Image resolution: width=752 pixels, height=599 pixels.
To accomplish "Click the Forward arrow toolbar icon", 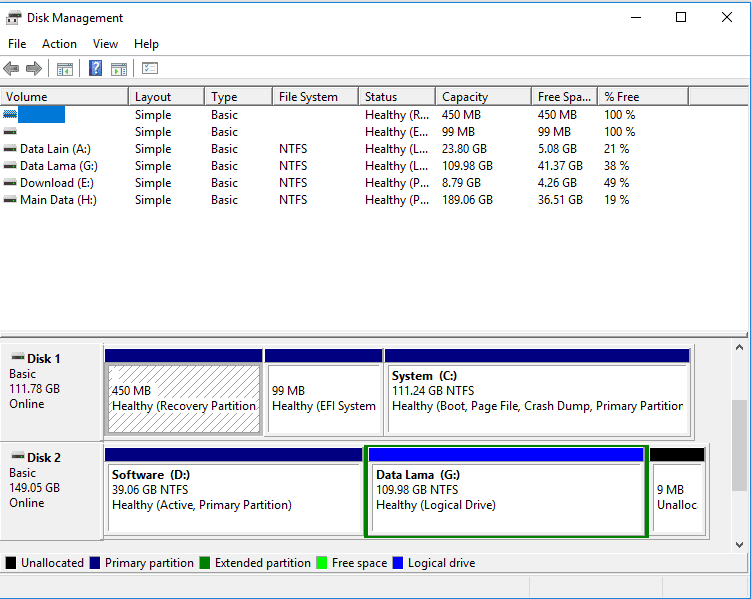I will pyautogui.click(x=34, y=69).
